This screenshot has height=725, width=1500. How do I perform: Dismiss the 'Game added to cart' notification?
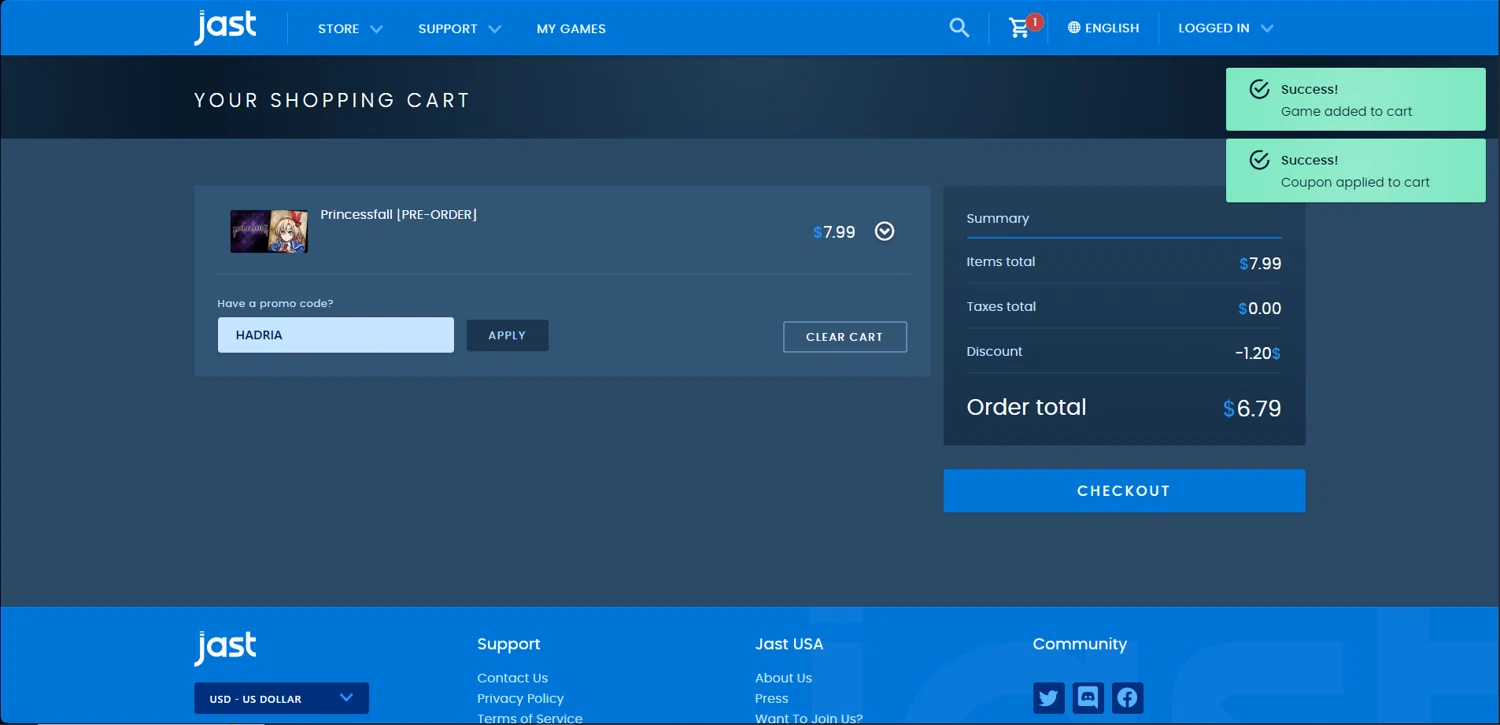[1356, 99]
